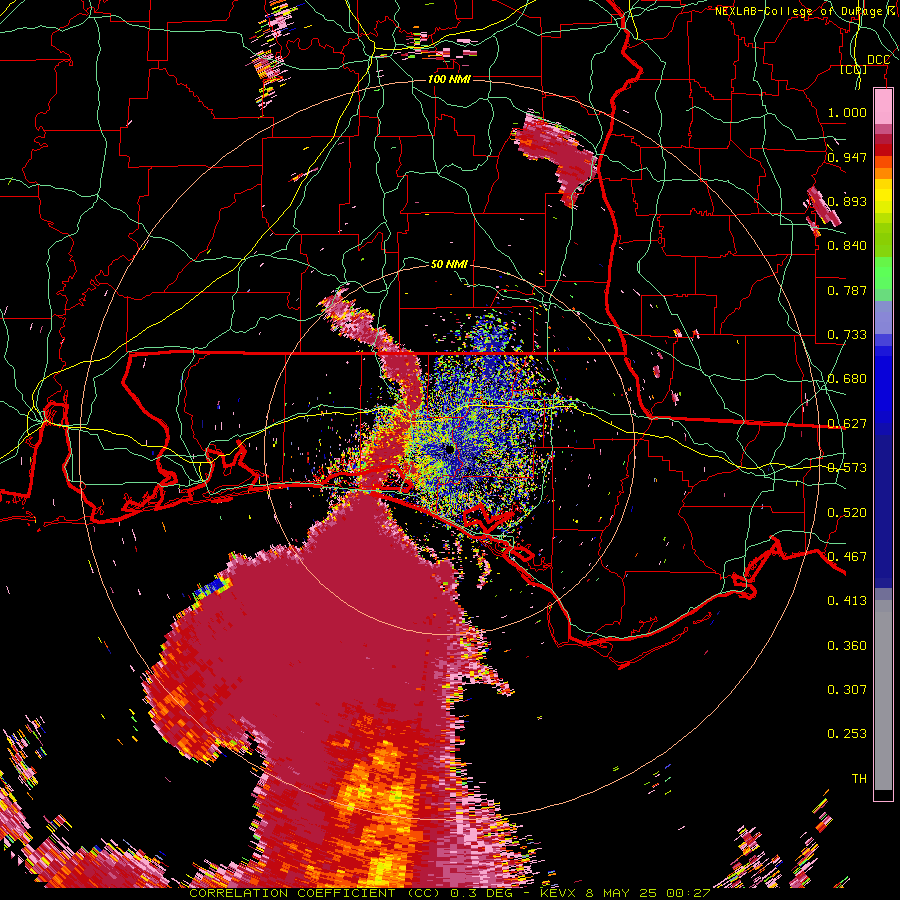Screen dimensions: 900x900
Task: Click the 0.680 scale value
Action: click(x=847, y=379)
